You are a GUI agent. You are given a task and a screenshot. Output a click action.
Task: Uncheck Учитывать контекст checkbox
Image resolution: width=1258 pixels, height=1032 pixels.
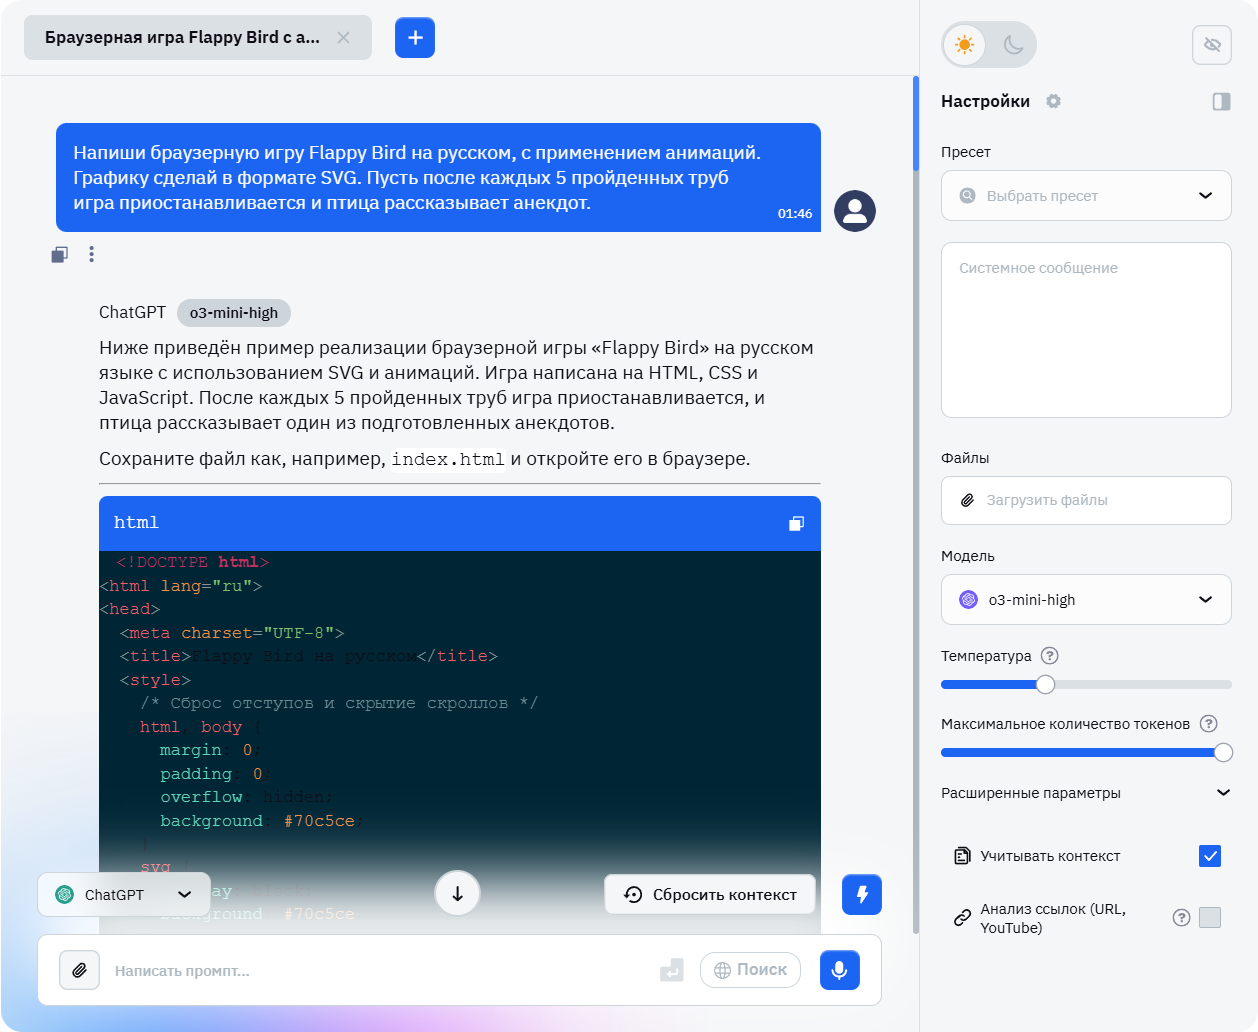click(x=1210, y=856)
